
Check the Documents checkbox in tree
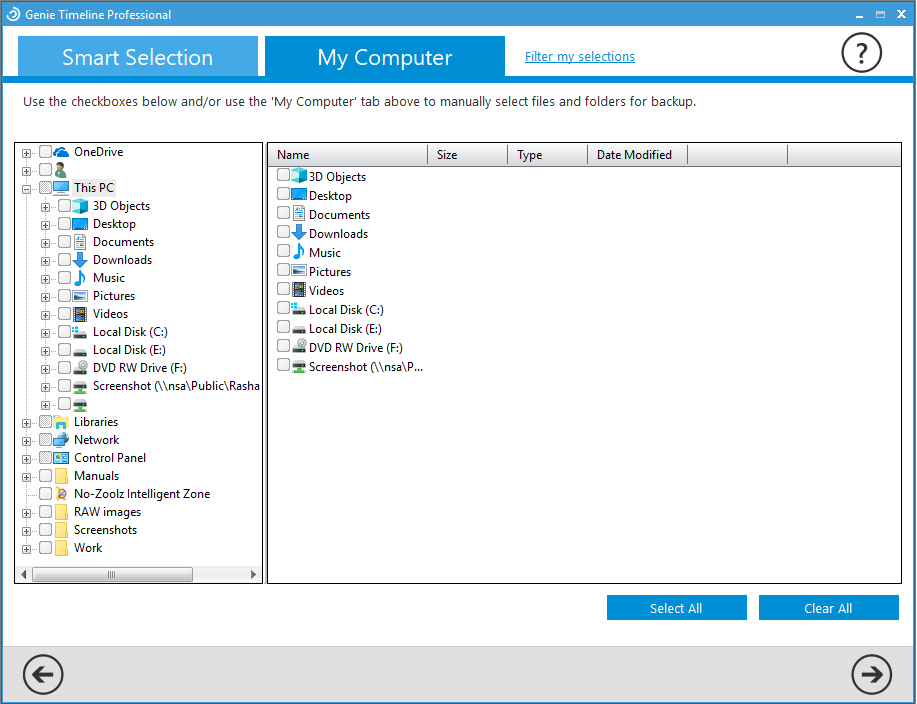pos(64,242)
